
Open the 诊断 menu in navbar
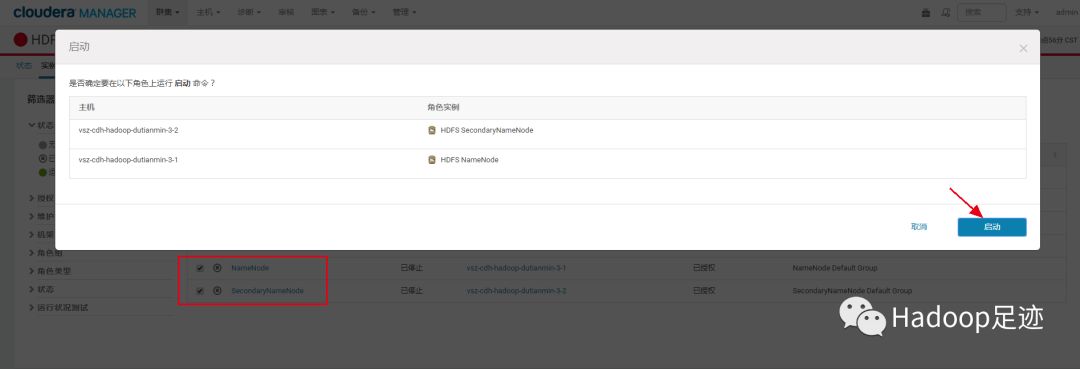249,12
